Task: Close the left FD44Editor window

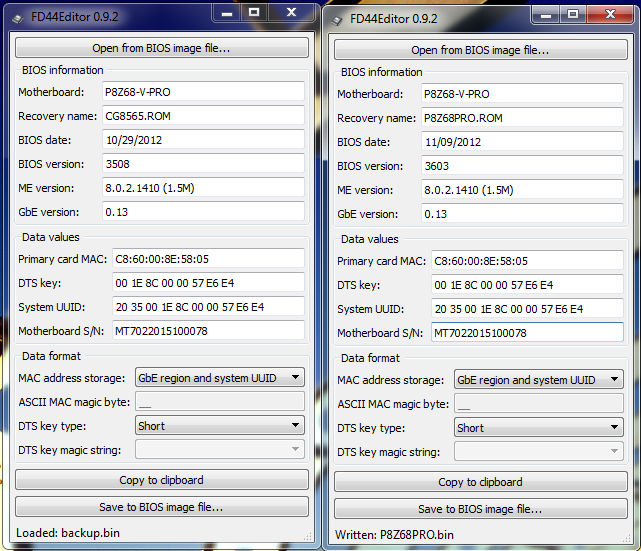Action: point(291,13)
